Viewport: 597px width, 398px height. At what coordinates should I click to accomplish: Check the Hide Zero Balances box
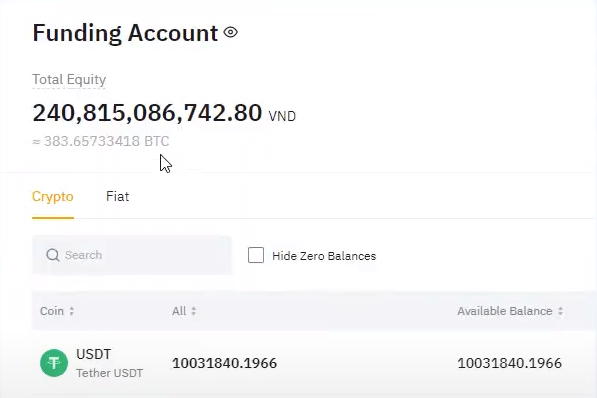256,255
